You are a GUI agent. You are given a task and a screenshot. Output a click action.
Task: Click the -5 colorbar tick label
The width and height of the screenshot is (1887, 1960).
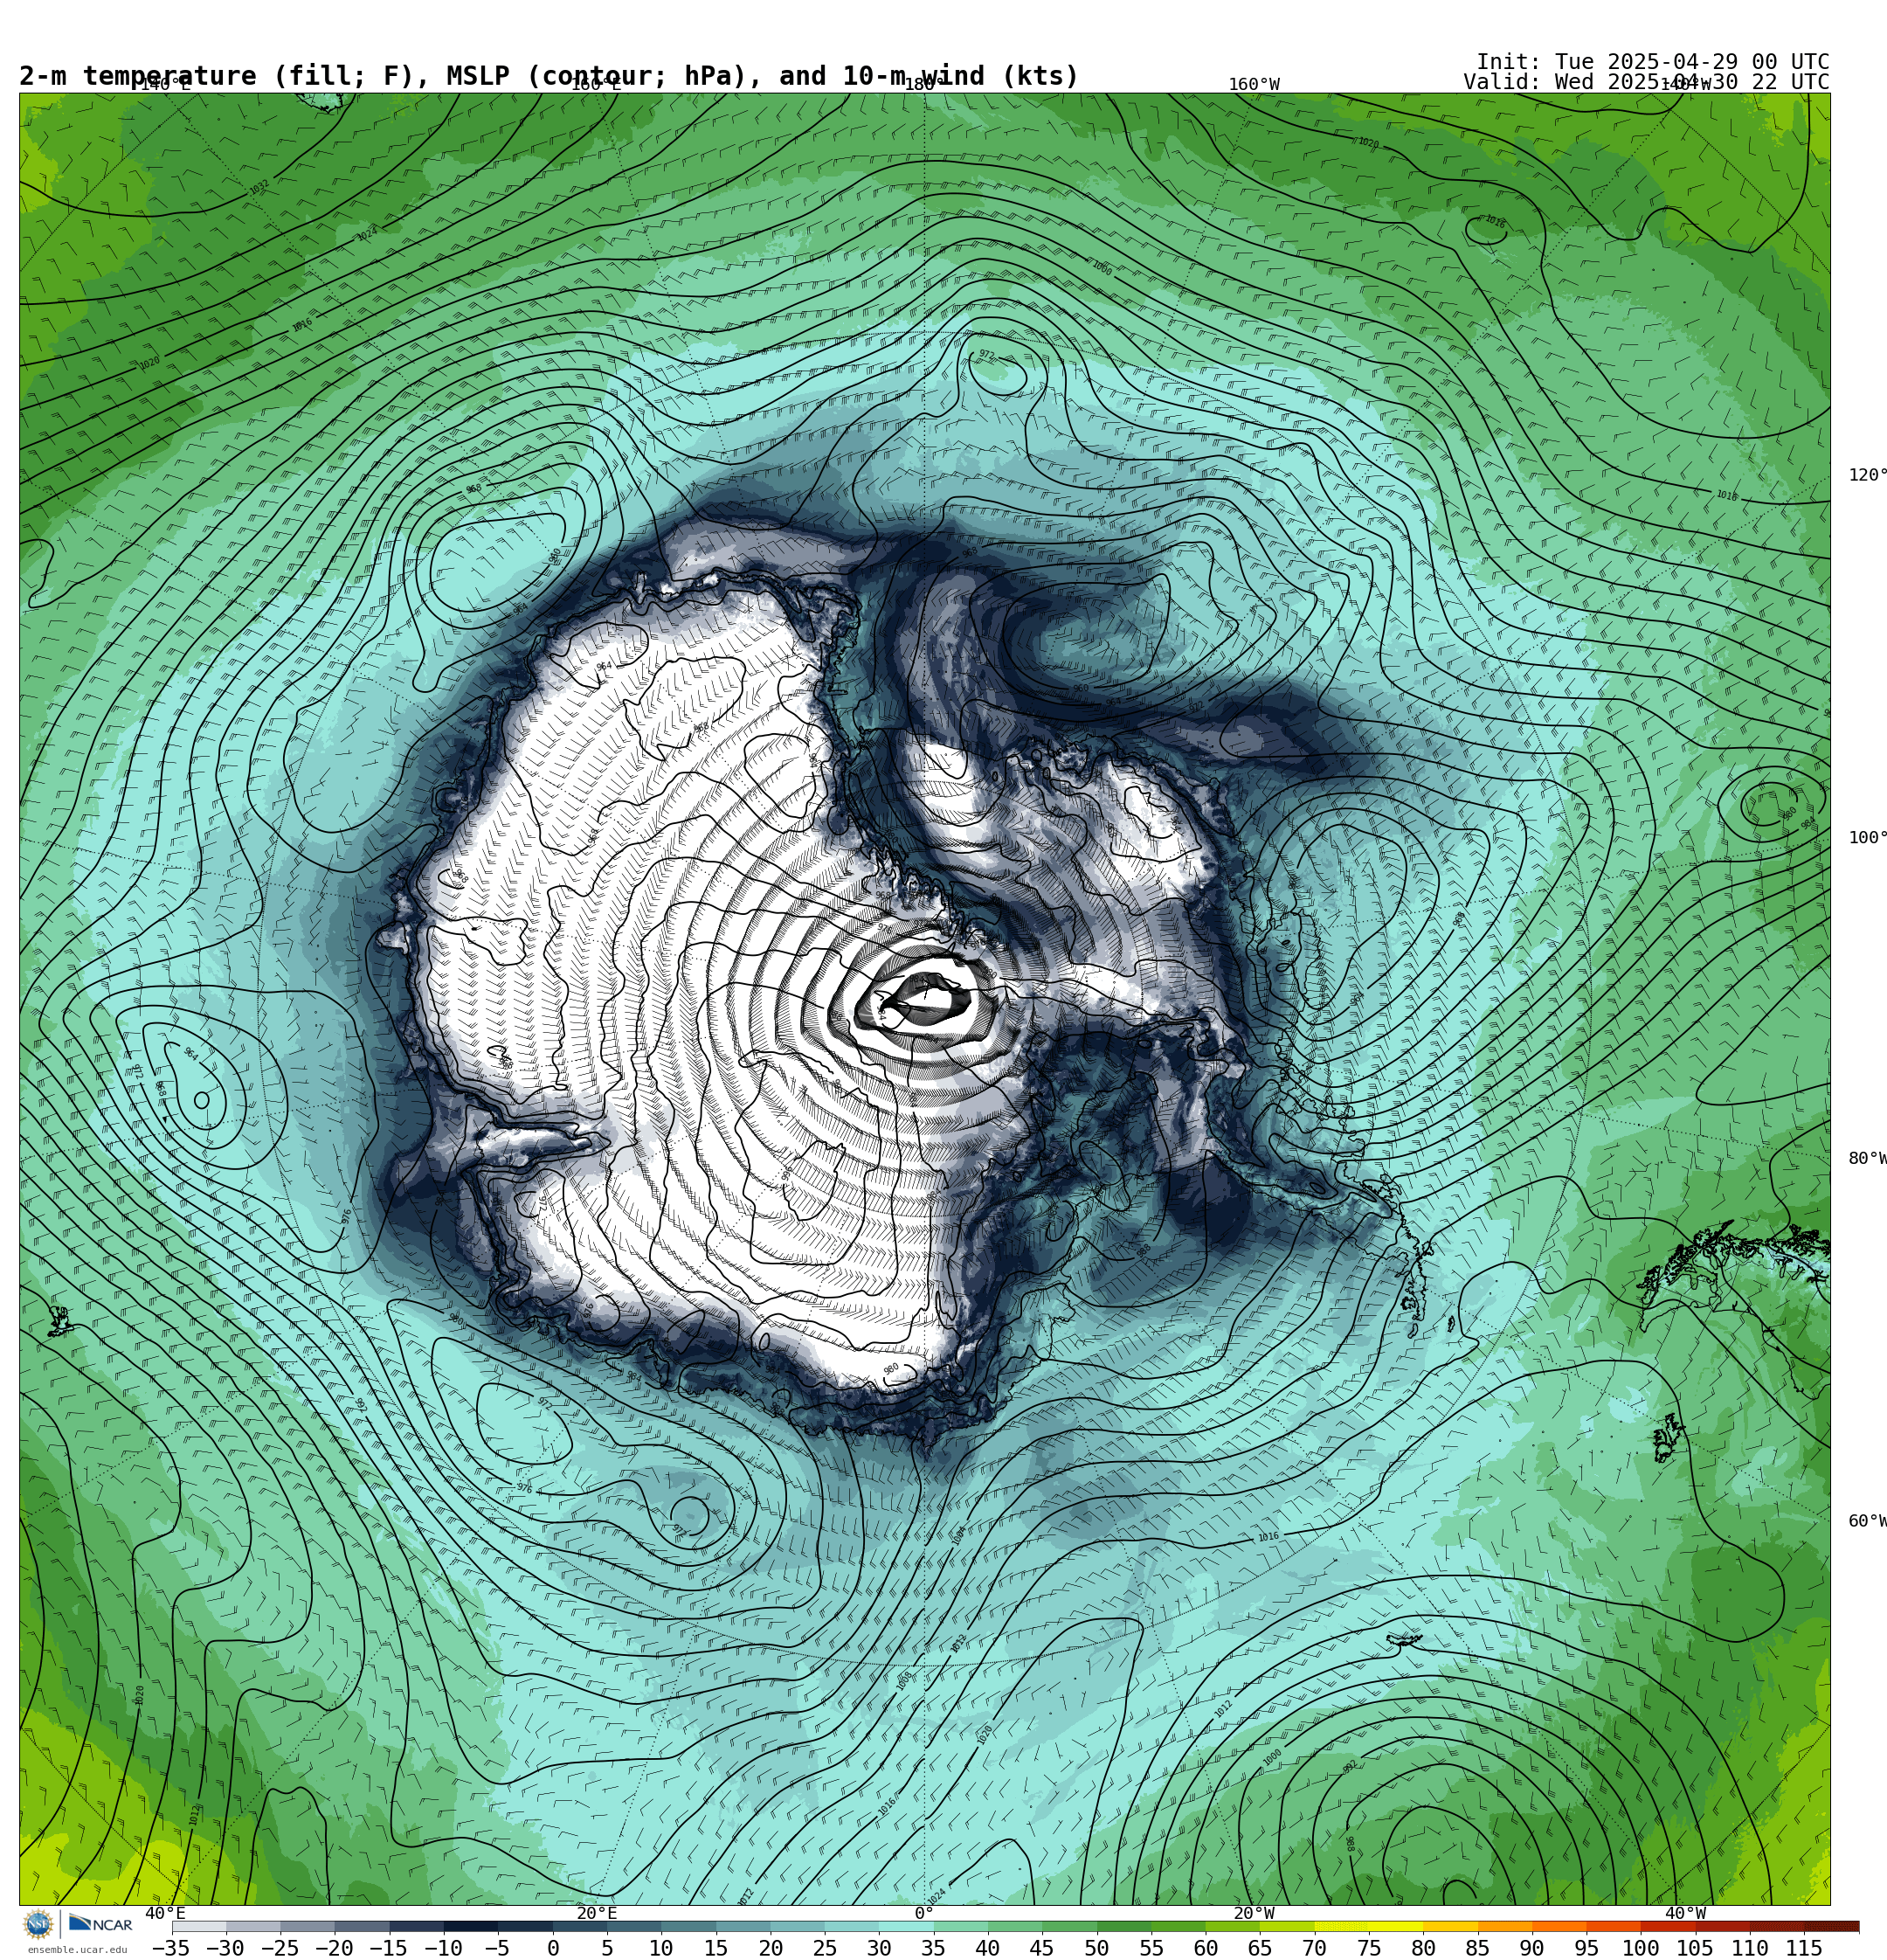tap(497, 1948)
